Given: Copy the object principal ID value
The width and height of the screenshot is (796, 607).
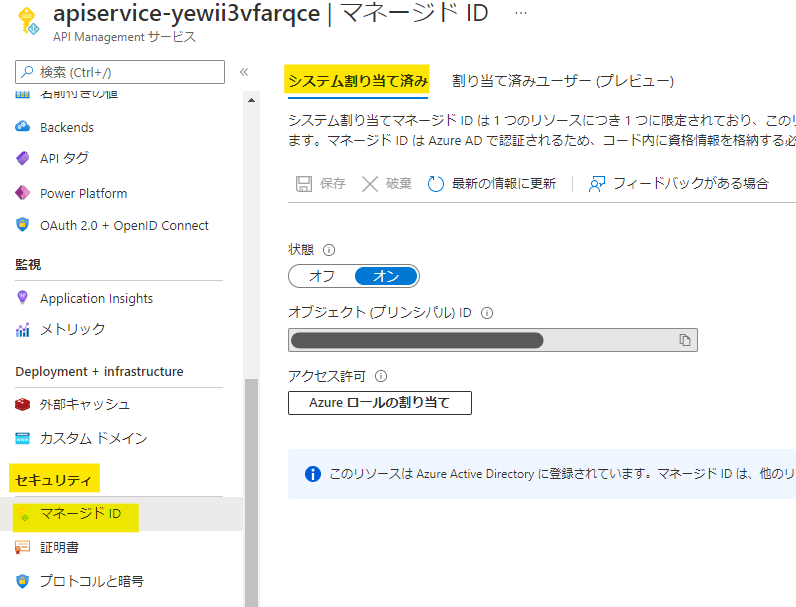Looking at the screenshot, I should (685, 340).
